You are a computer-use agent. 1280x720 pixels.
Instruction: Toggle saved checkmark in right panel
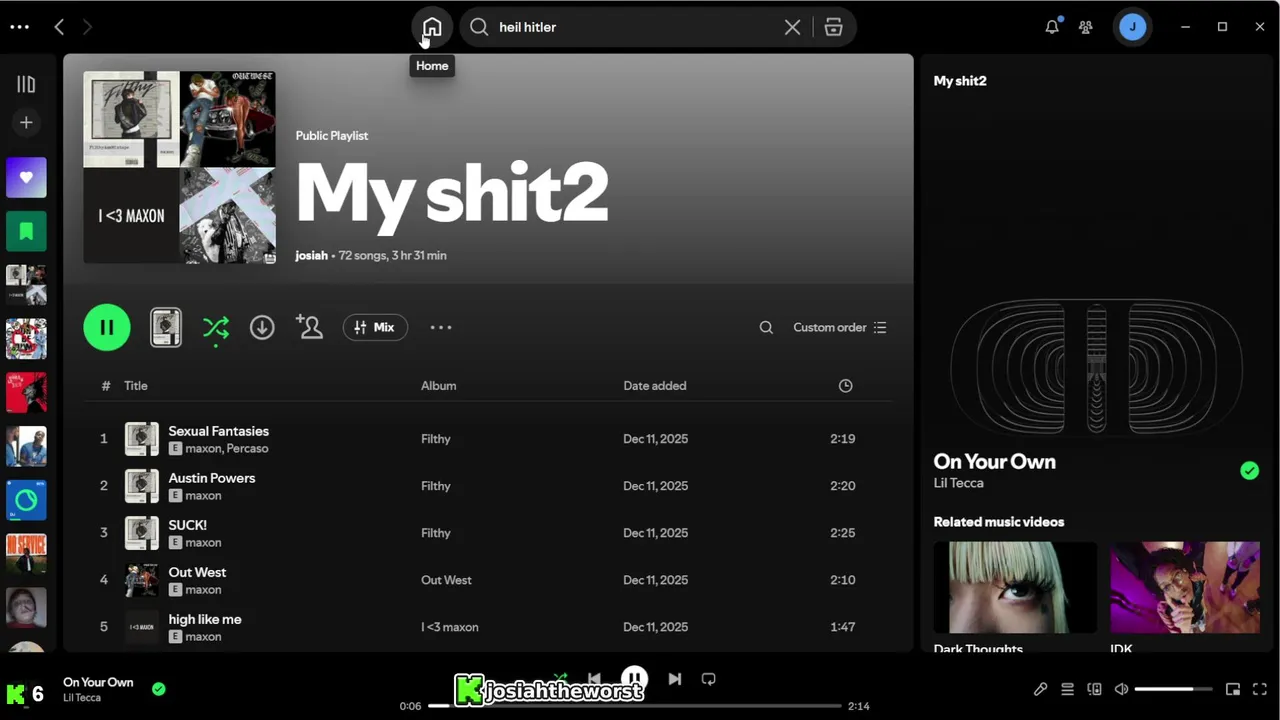(1249, 470)
